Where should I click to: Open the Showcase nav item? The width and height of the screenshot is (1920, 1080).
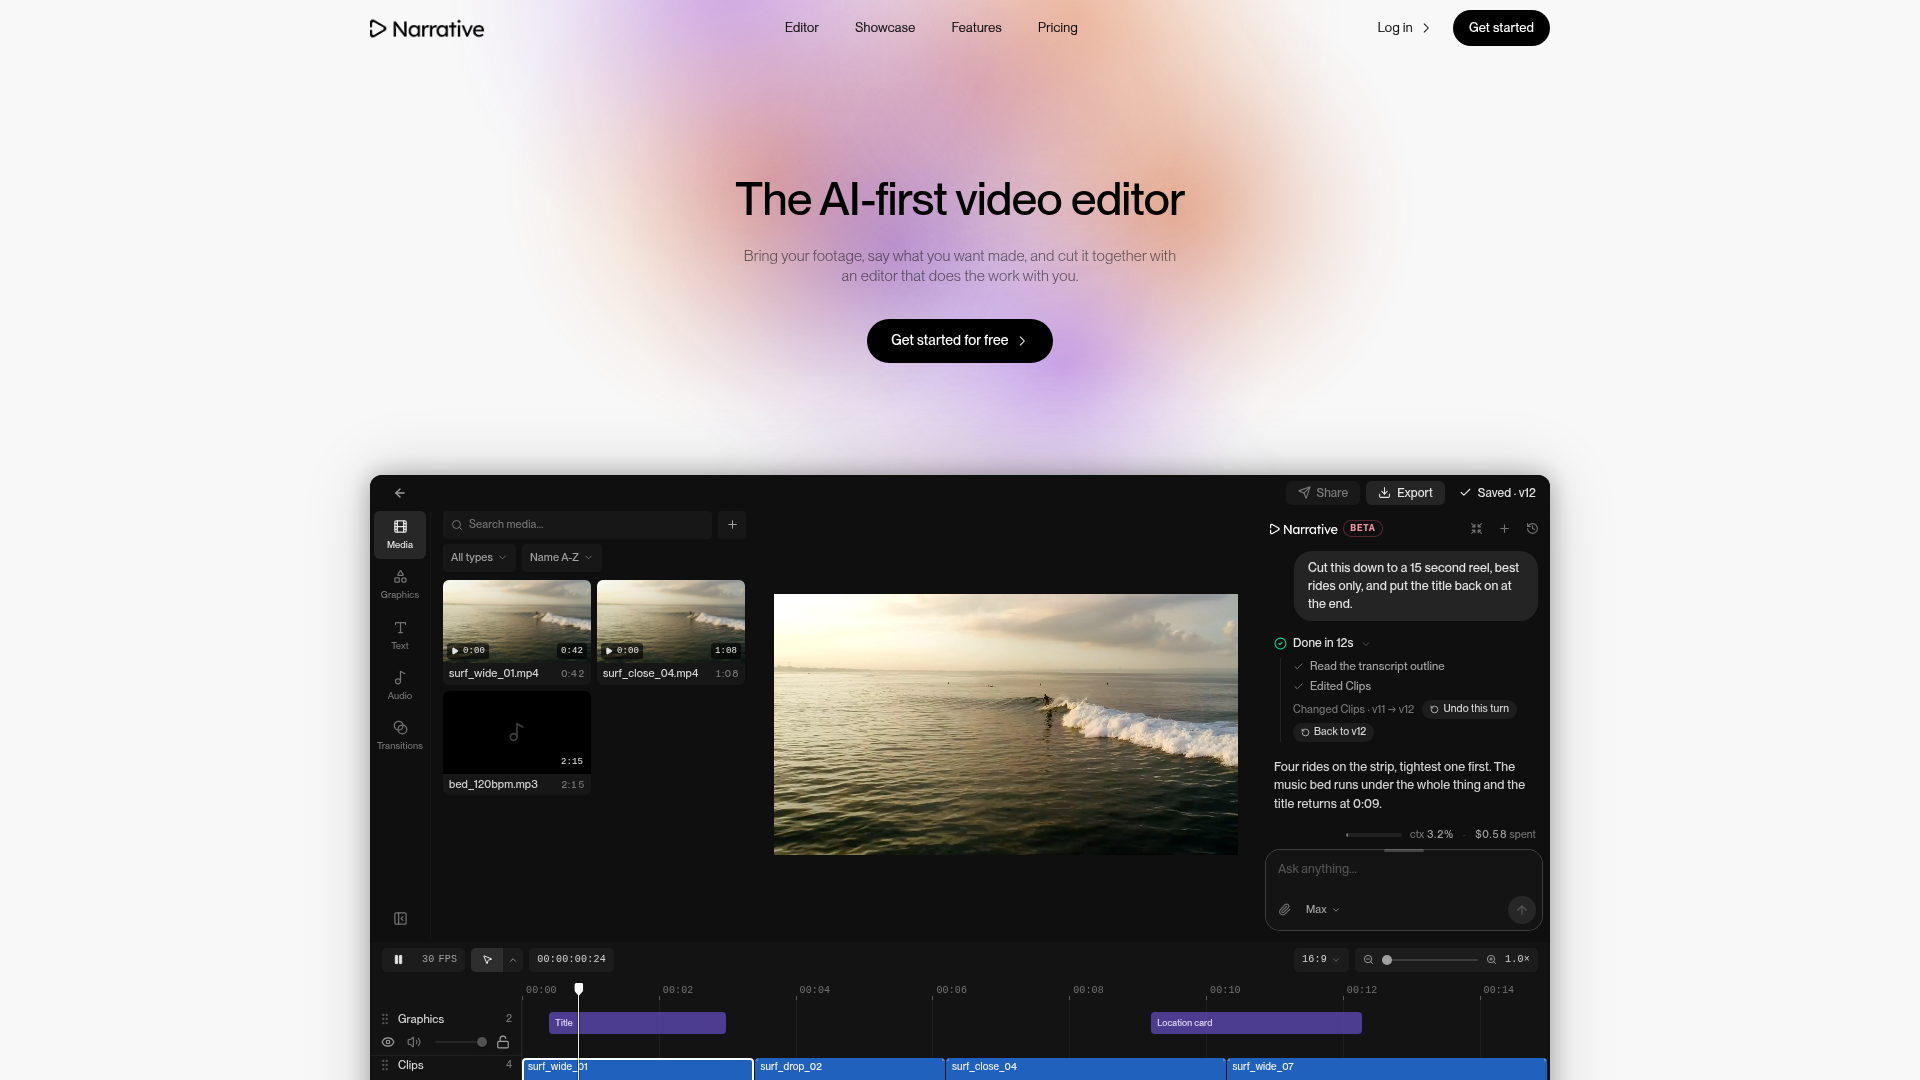[885, 28]
